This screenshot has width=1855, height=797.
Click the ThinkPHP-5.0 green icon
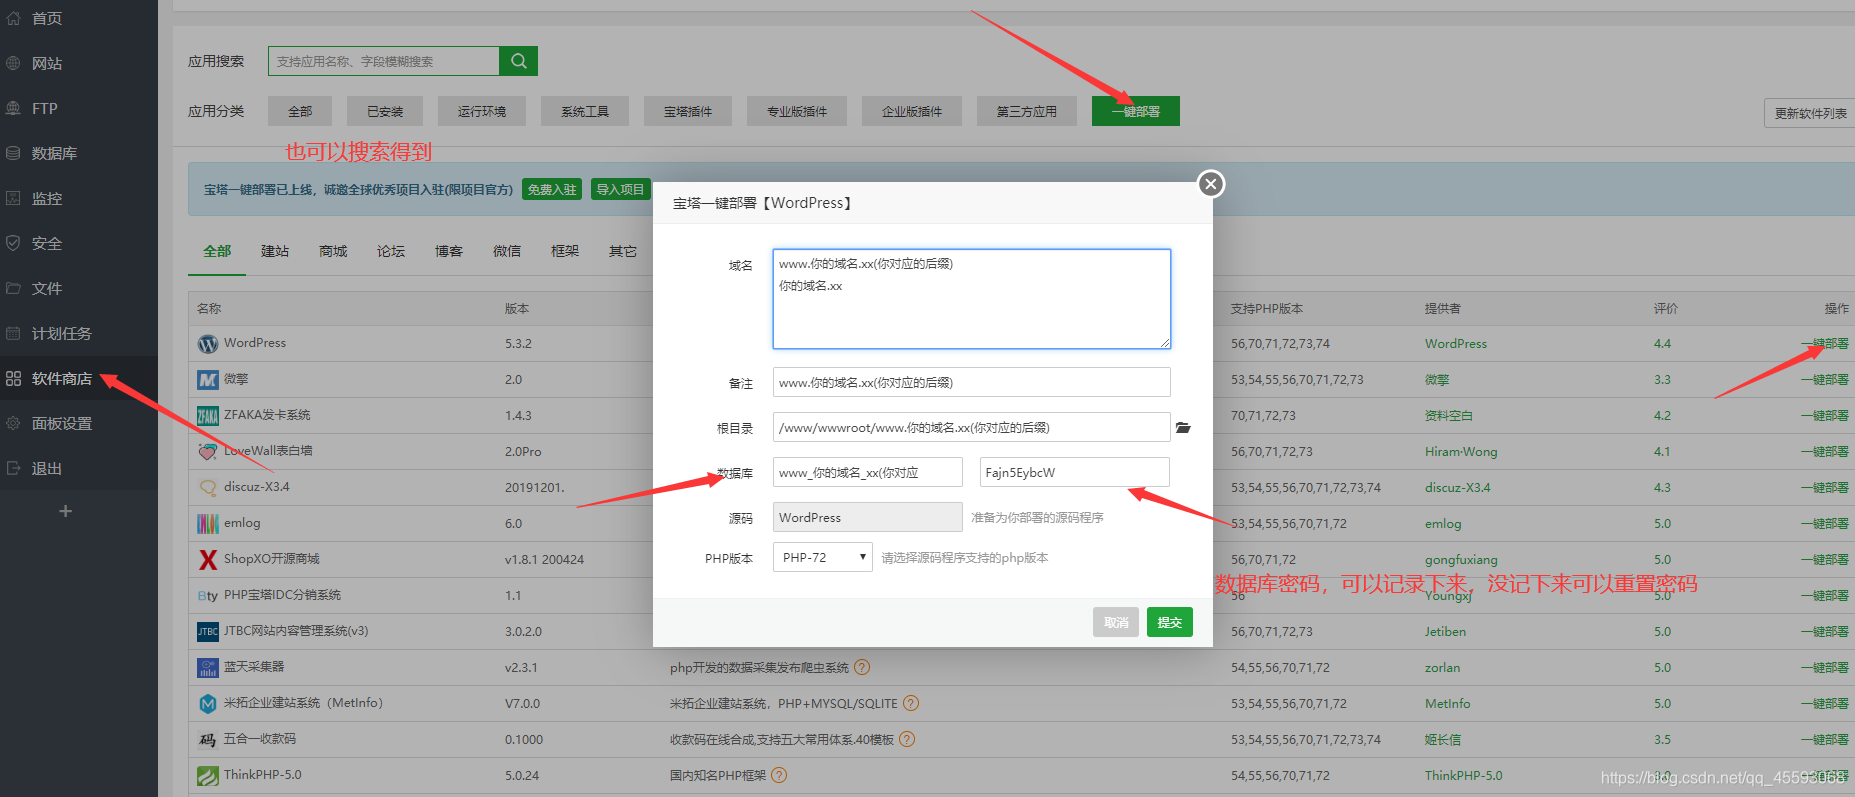pos(208,776)
